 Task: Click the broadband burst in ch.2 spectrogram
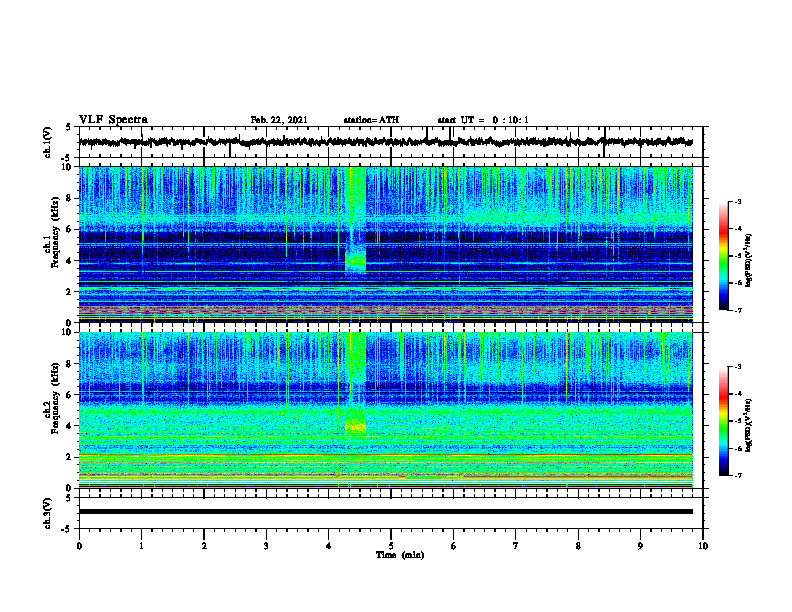coord(356,384)
